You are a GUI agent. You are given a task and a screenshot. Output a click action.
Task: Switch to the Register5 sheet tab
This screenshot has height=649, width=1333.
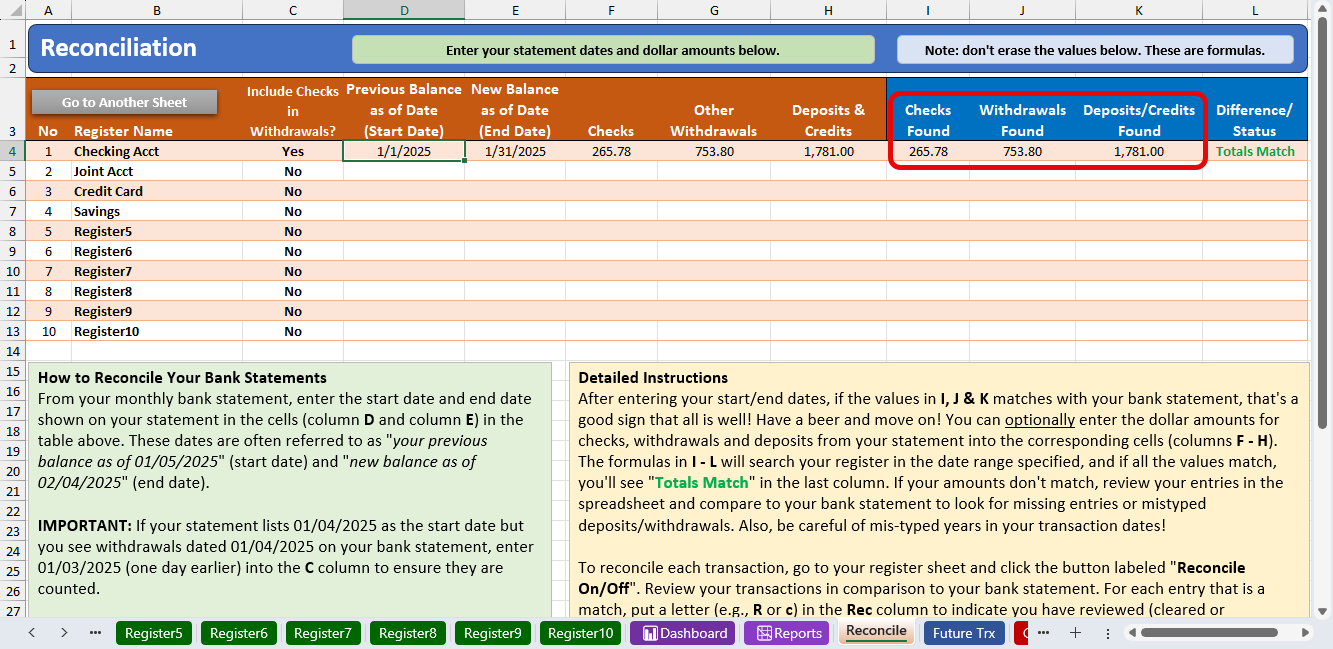154,633
